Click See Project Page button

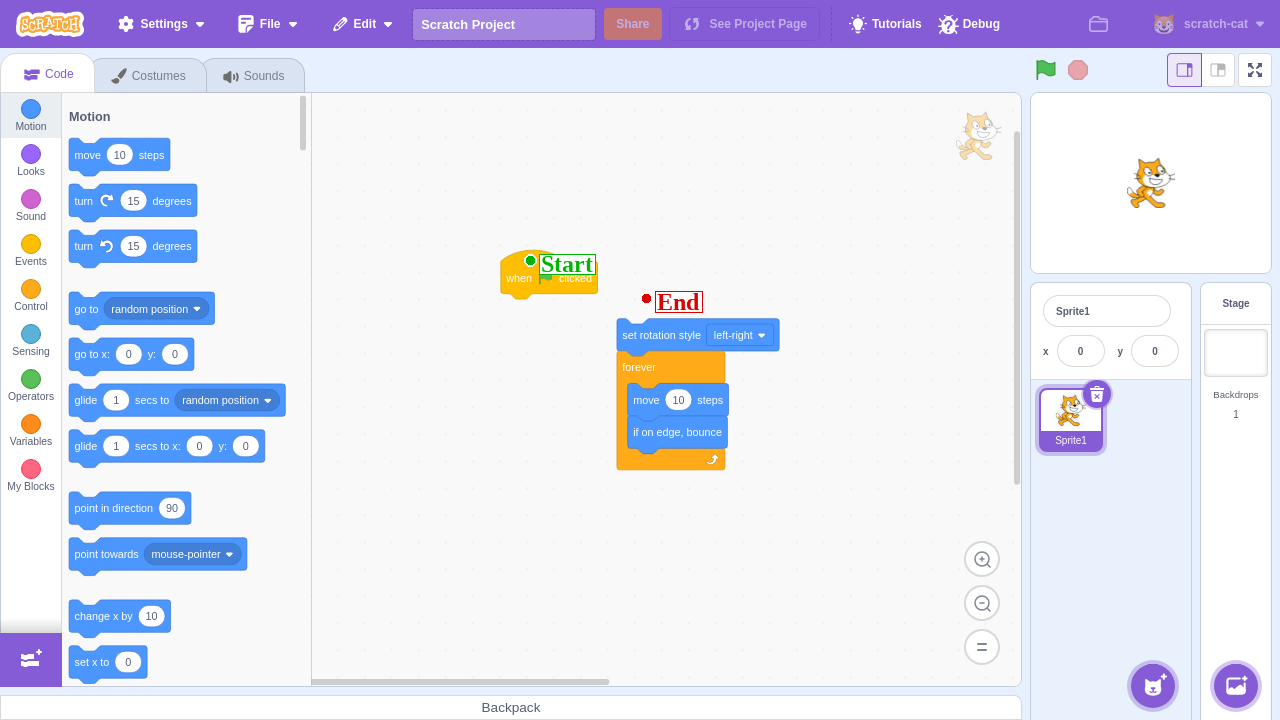[745, 24]
